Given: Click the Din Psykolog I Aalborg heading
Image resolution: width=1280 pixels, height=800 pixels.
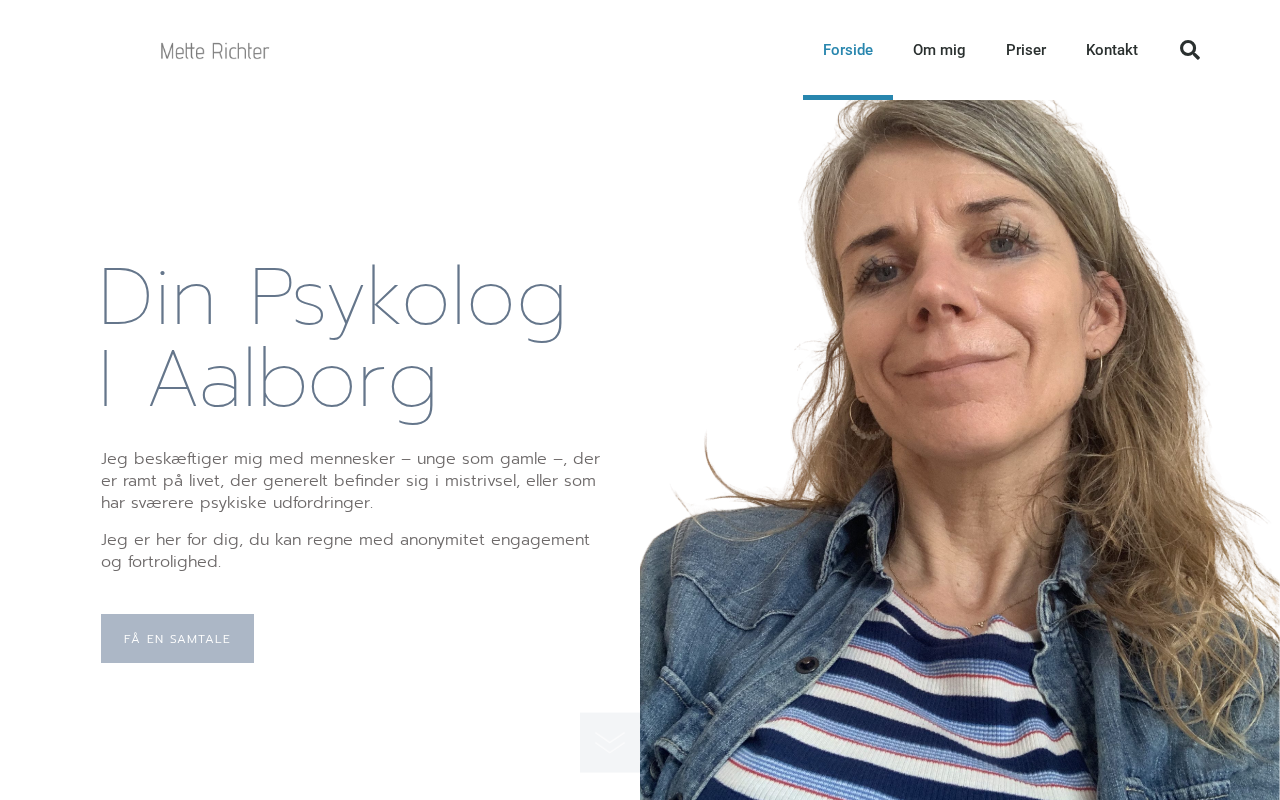Looking at the screenshot, I should coord(333,338).
